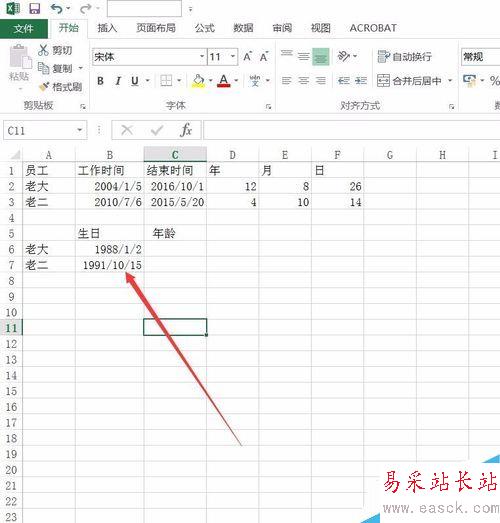Open the 剪贴板 dialog launcher
Image resolution: width=500 pixels, height=523 pixels.
83,107
